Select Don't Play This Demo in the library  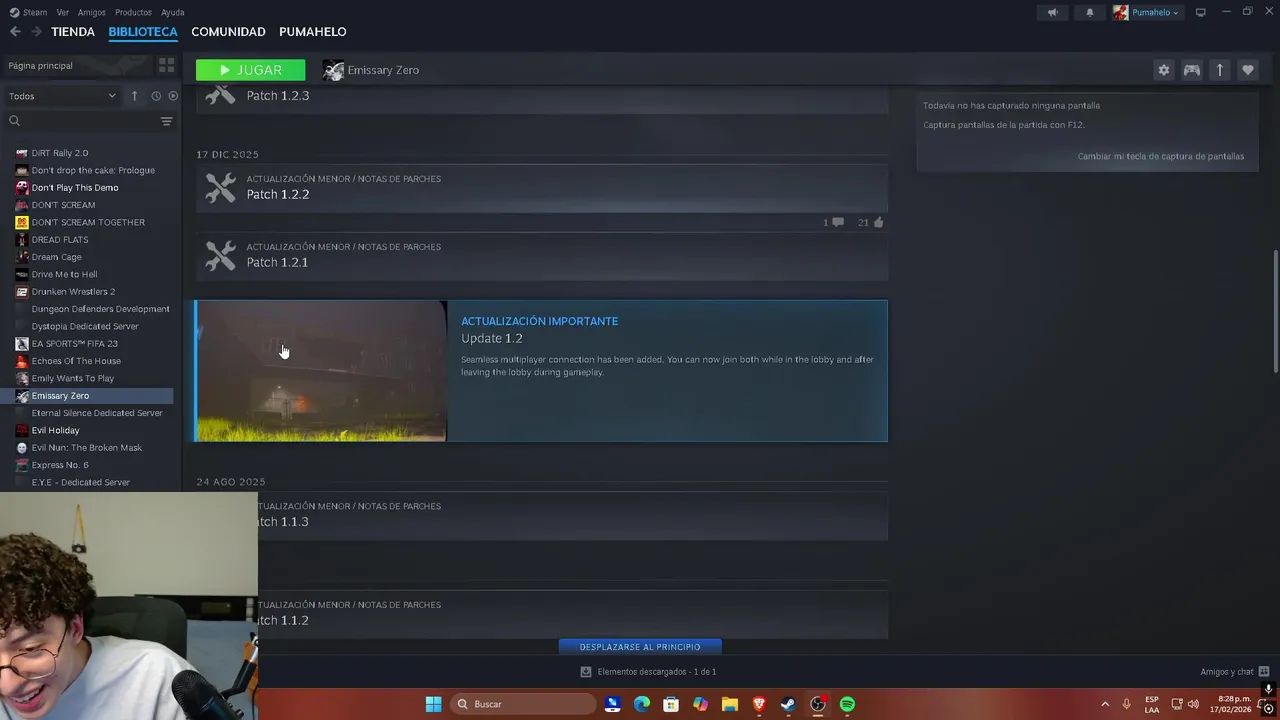click(x=74, y=188)
